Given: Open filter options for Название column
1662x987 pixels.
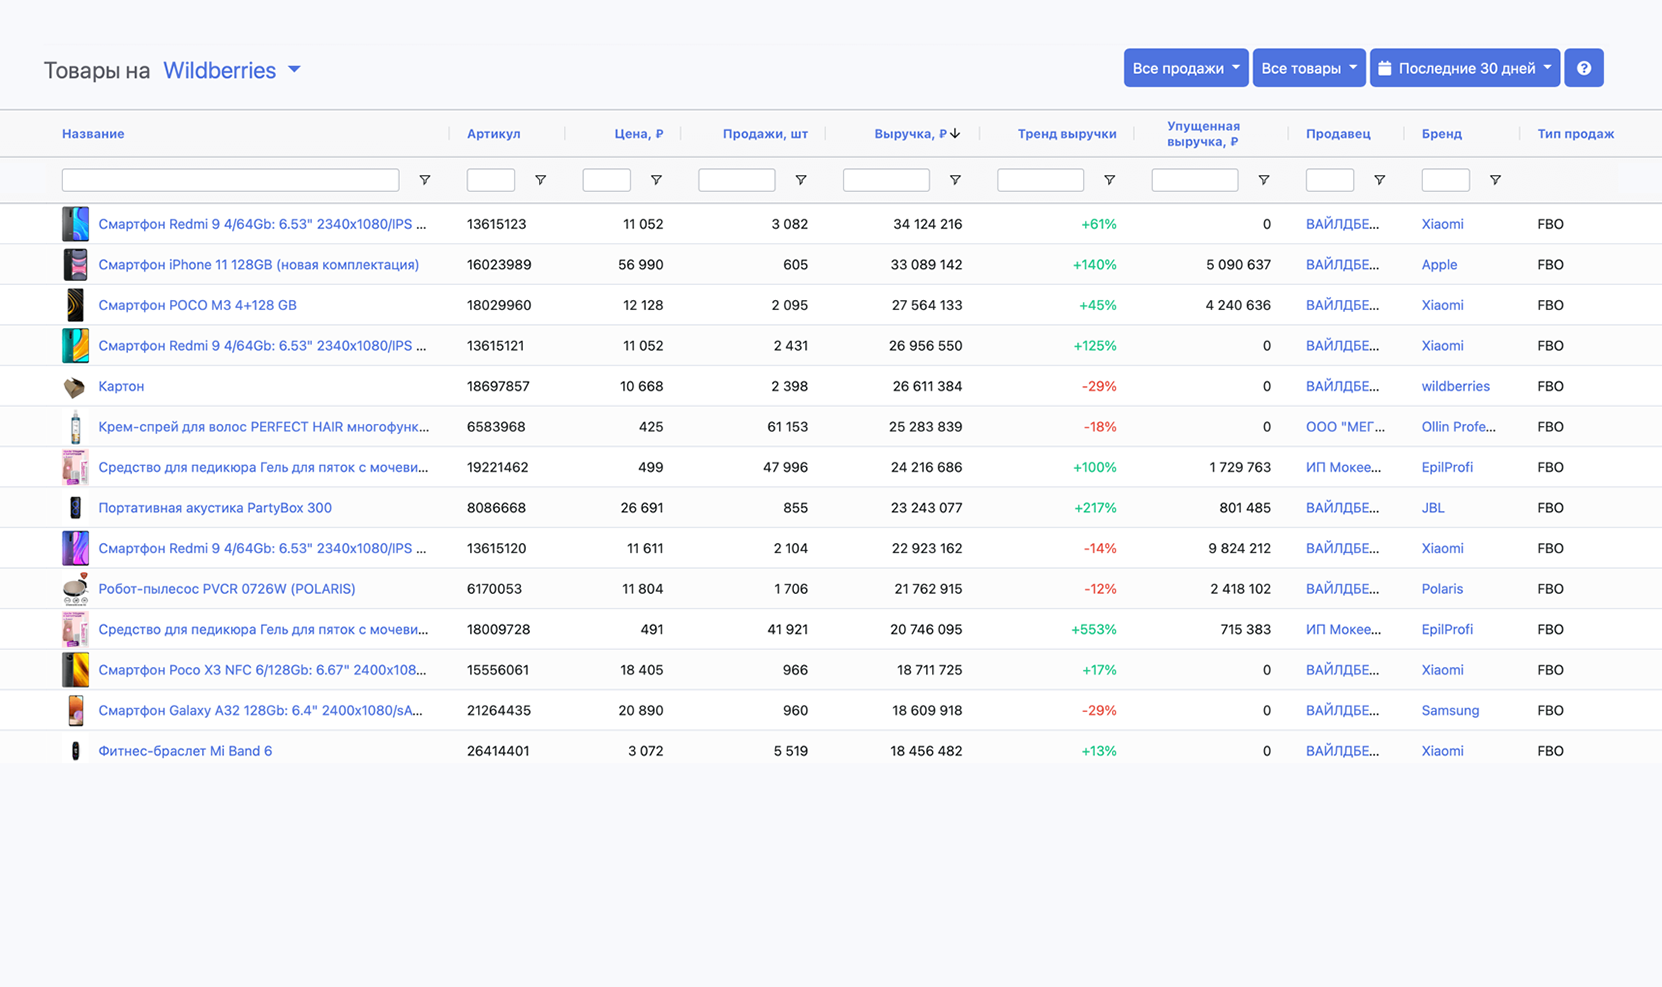Looking at the screenshot, I should pyautogui.click(x=425, y=180).
